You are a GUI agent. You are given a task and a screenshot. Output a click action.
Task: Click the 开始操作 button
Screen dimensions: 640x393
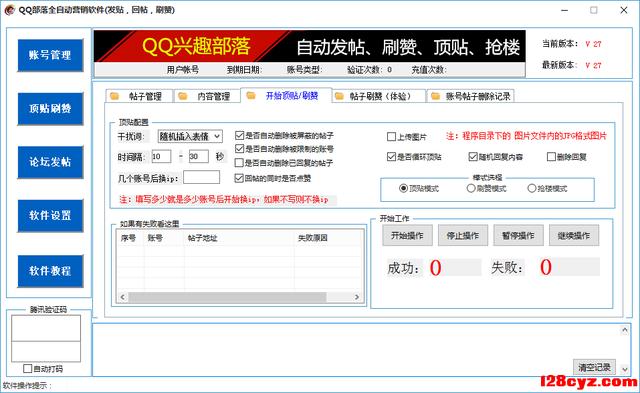click(x=407, y=235)
